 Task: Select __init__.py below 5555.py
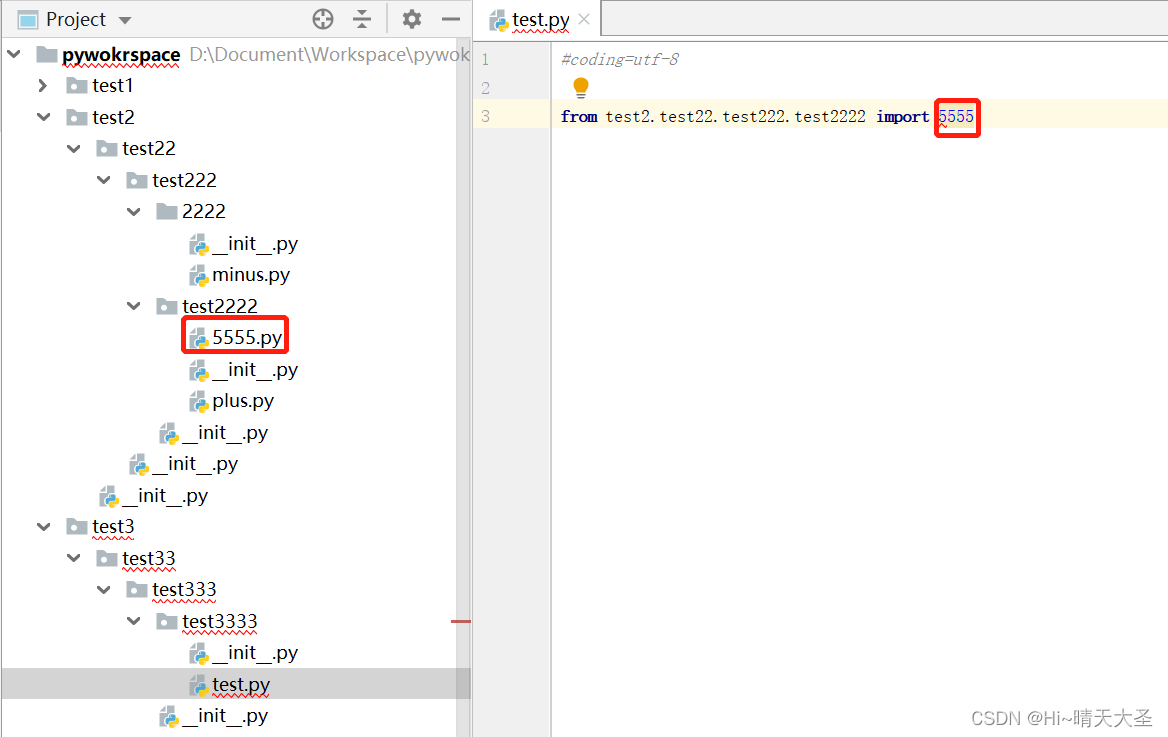coord(255,370)
